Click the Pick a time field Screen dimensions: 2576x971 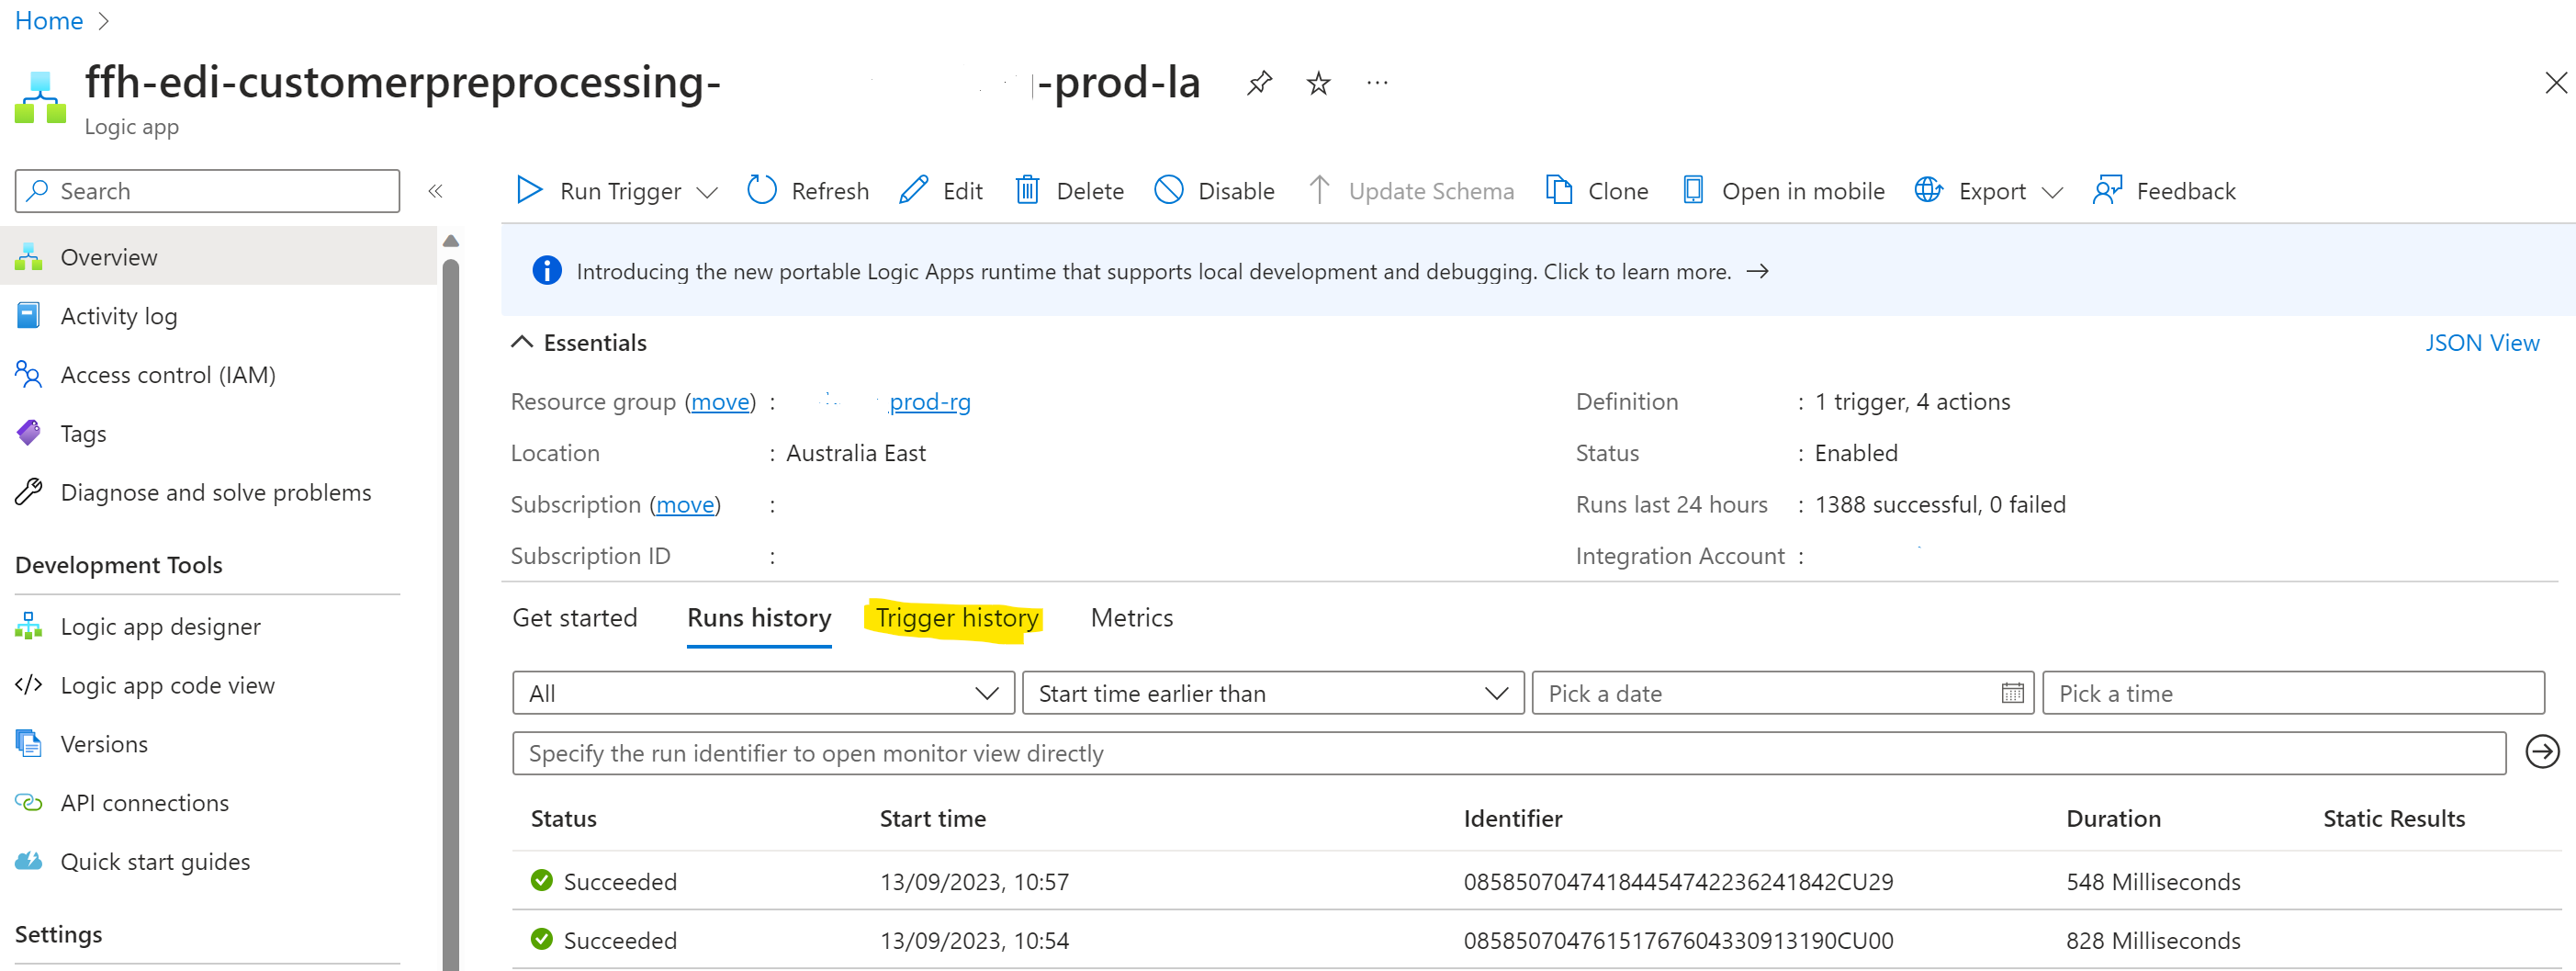2293,693
